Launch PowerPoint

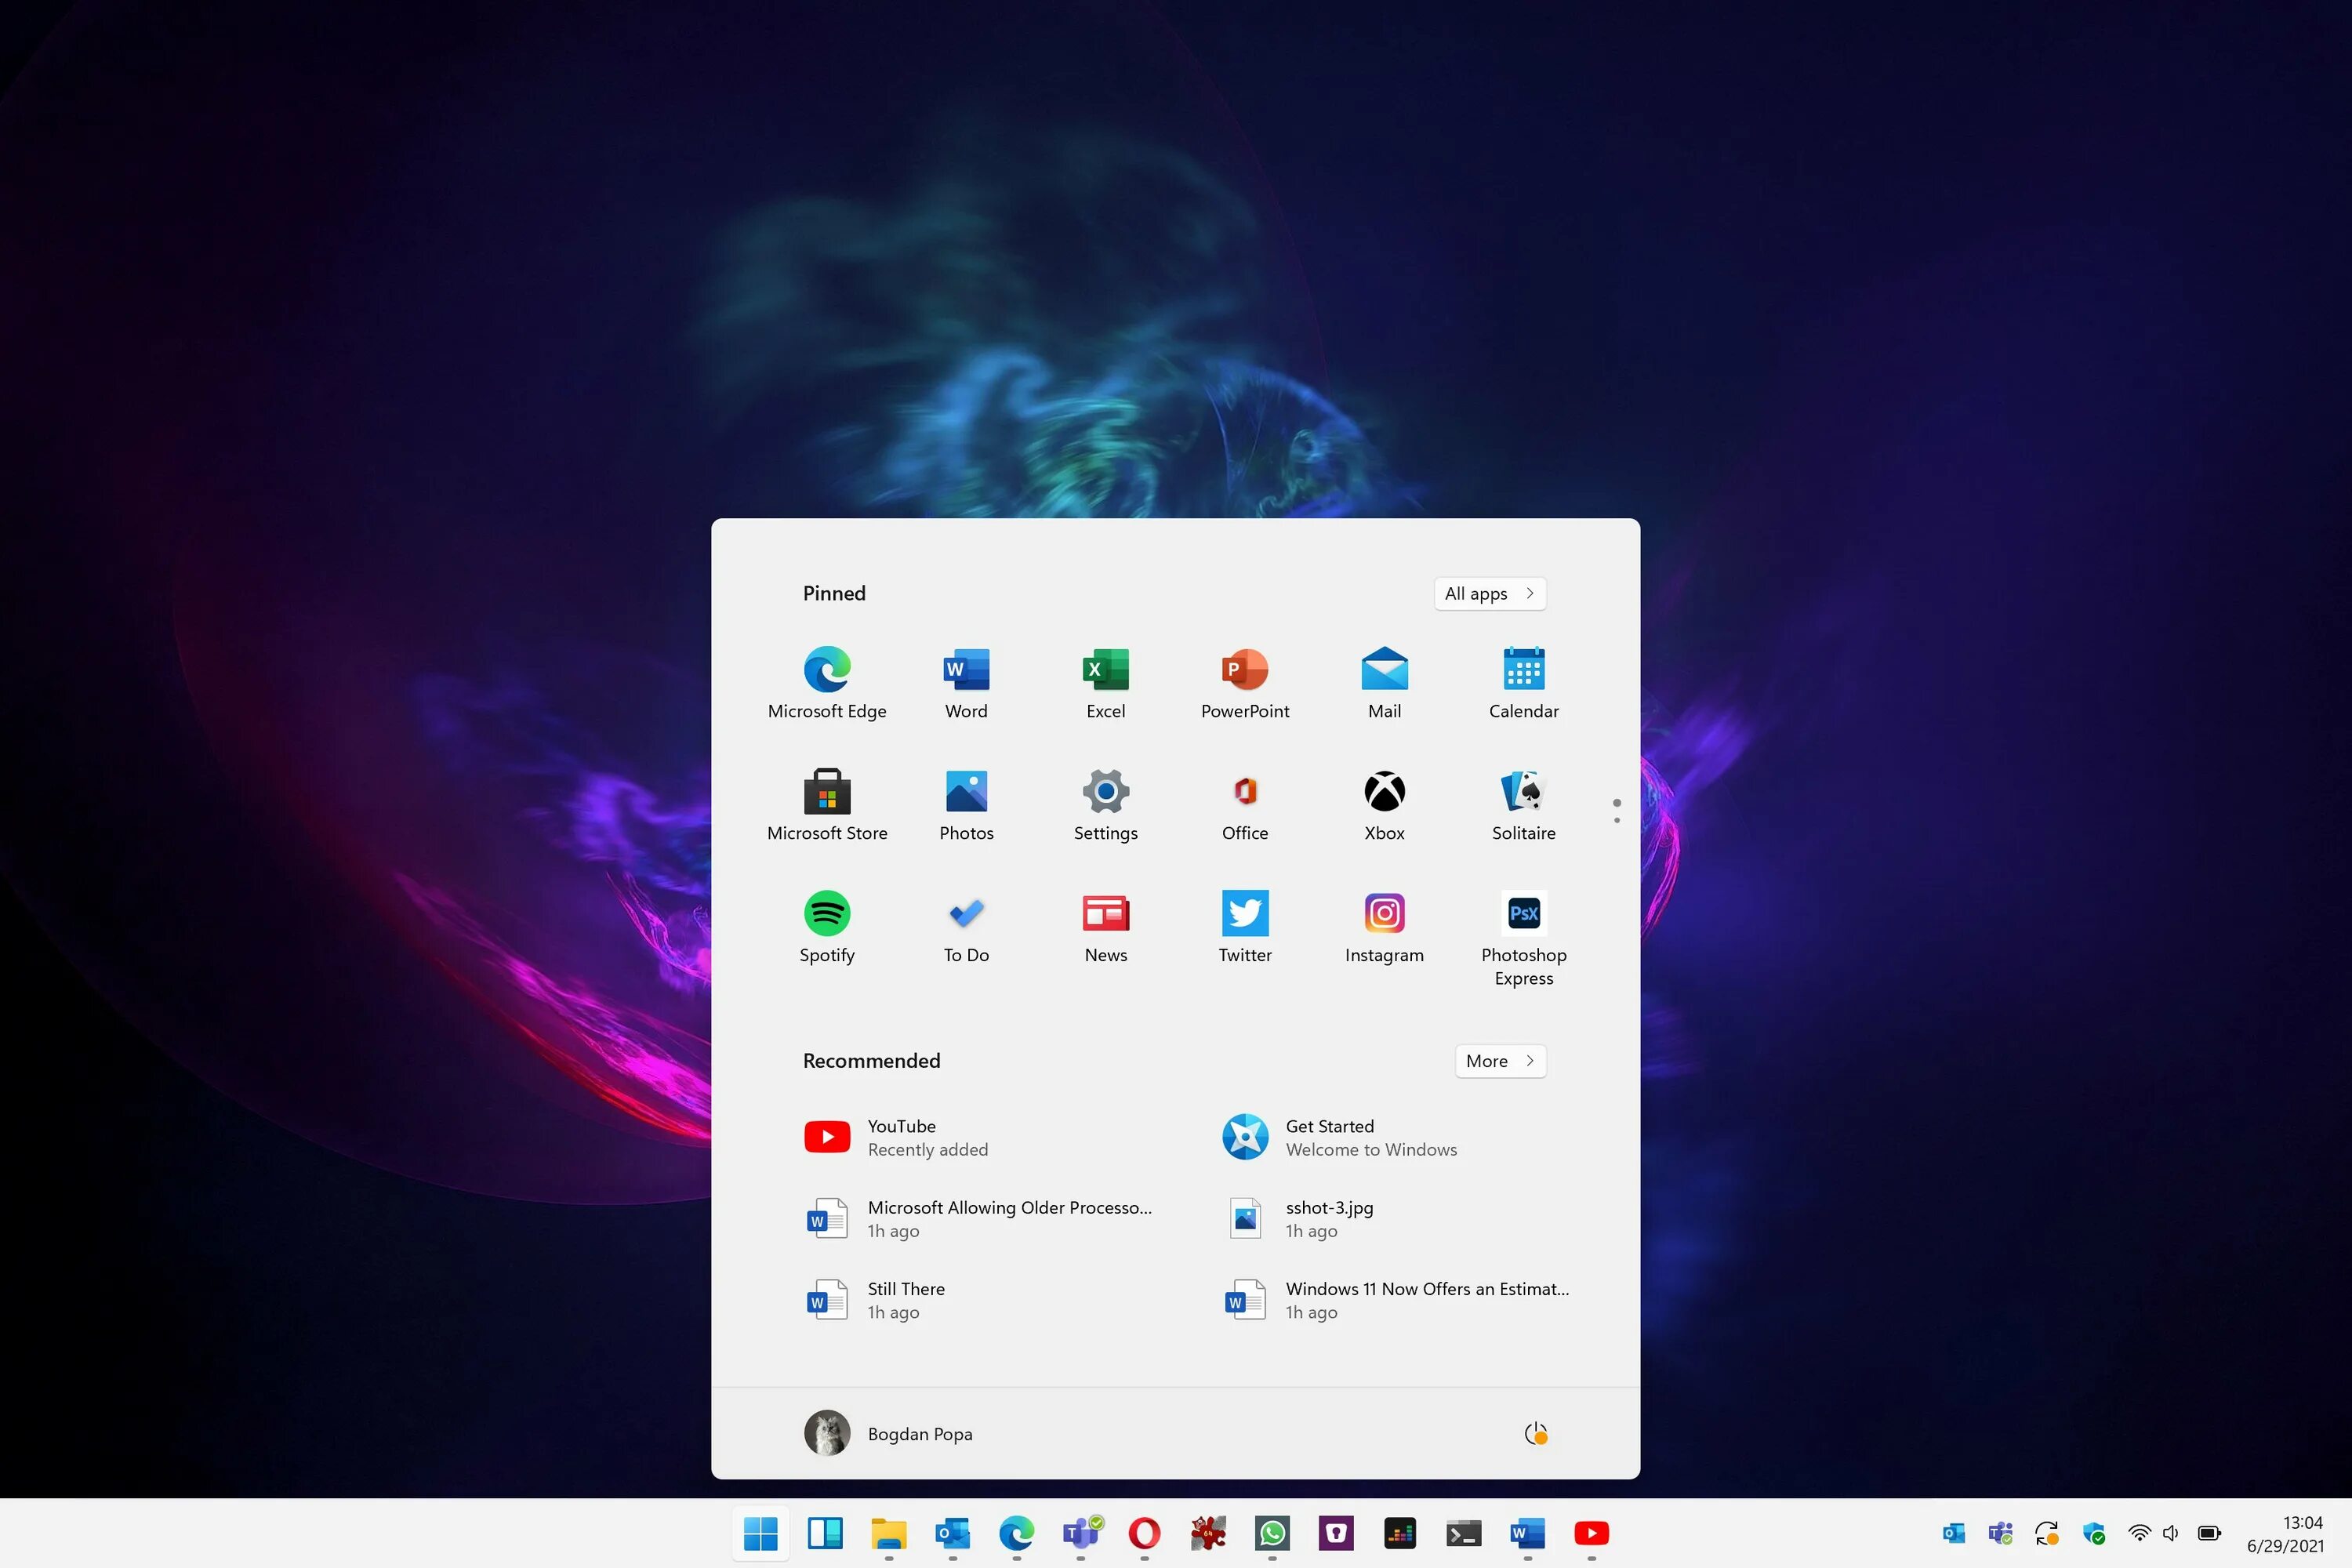[1244, 683]
